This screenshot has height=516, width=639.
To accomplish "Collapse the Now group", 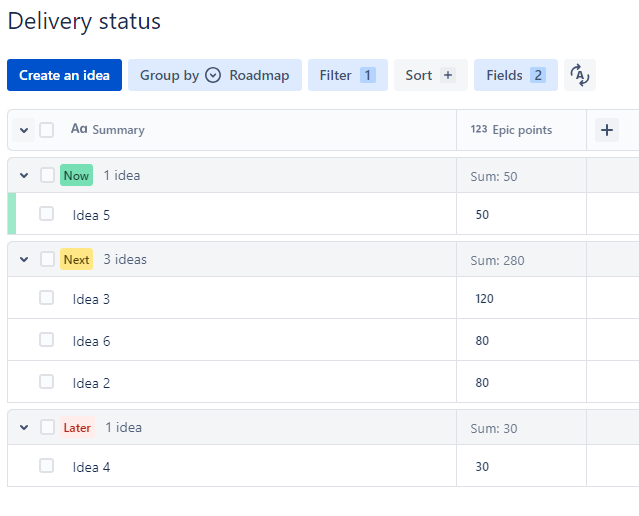I will pos(24,176).
